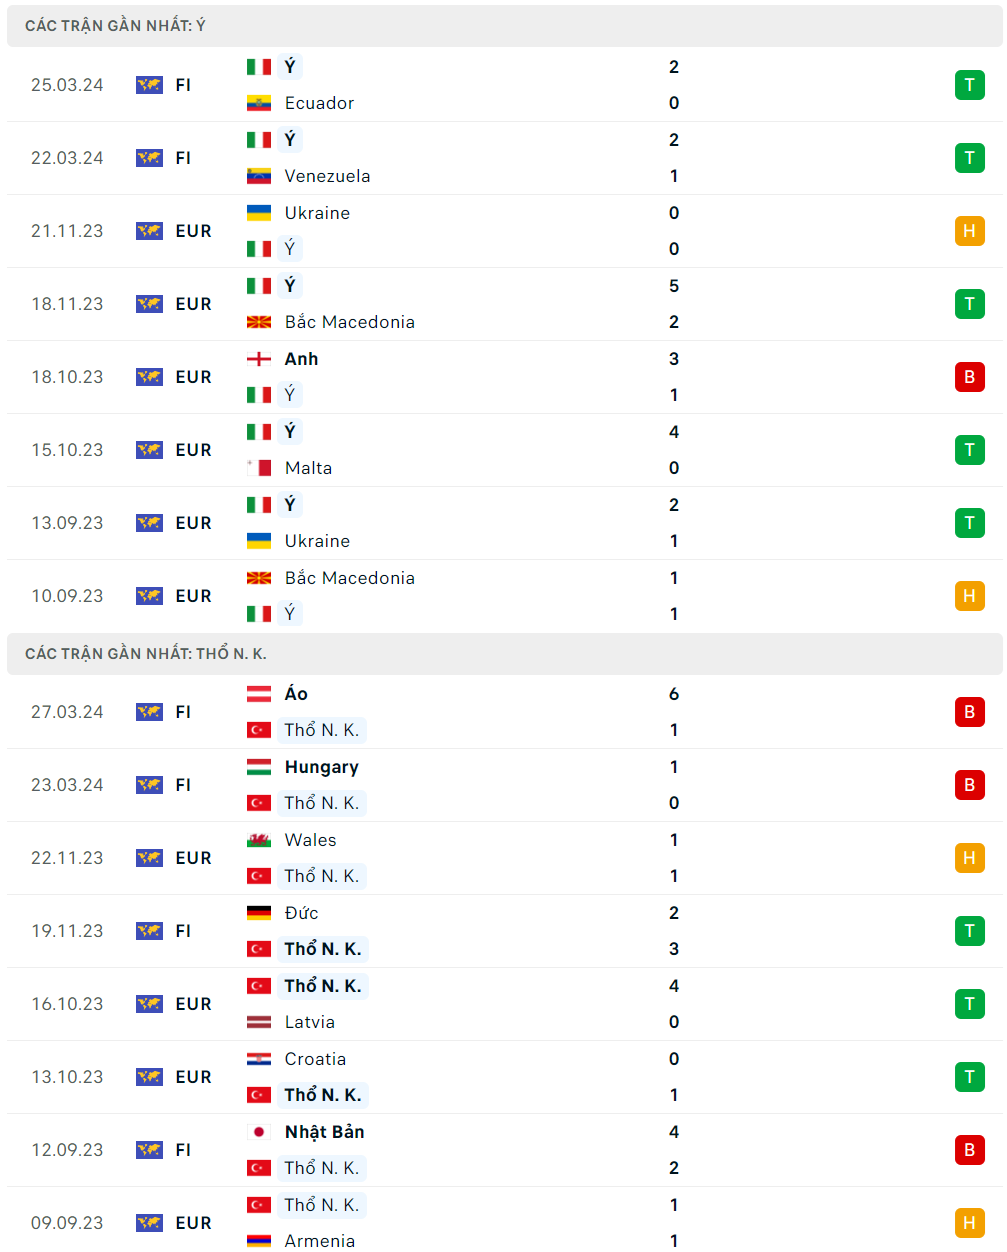The image size is (1007, 1252).
Task: Open the Hungary team link
Action: (x=321, y=767)
